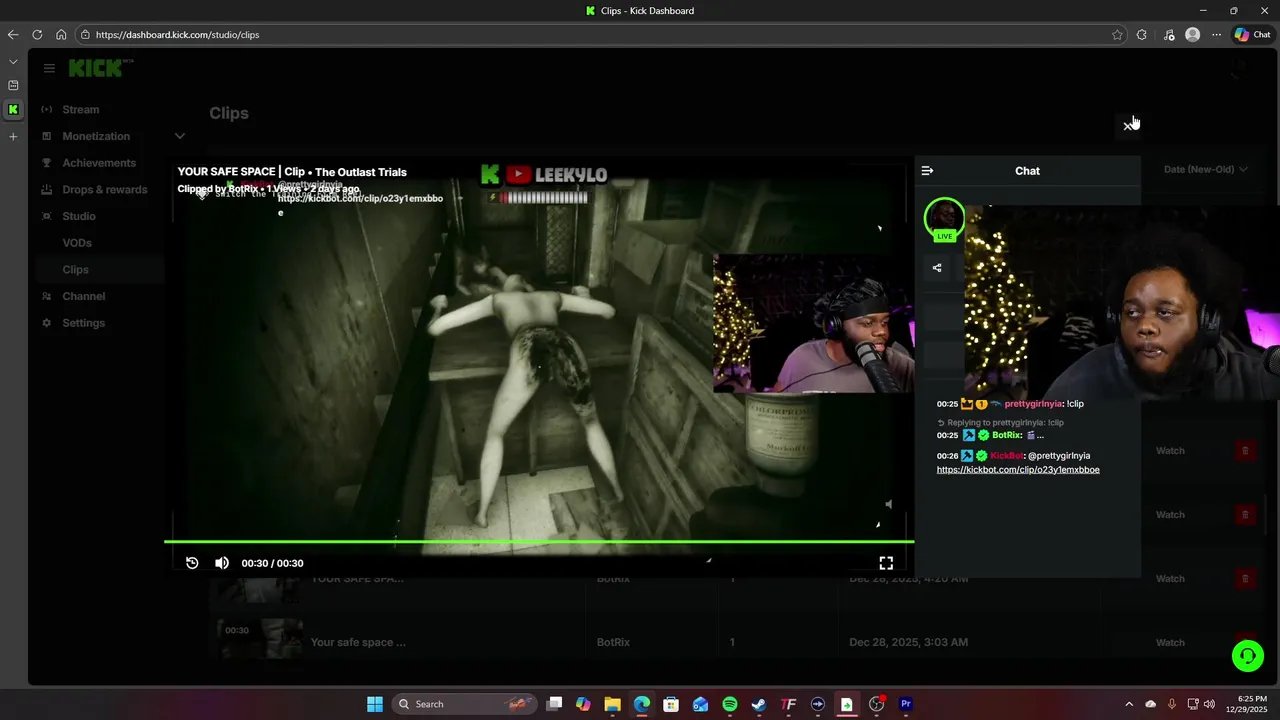Image resolution: width=1280 pixels, height=720 pixels.
Task: Click the share icon in chat panel
Action: (x=937, y=268)
